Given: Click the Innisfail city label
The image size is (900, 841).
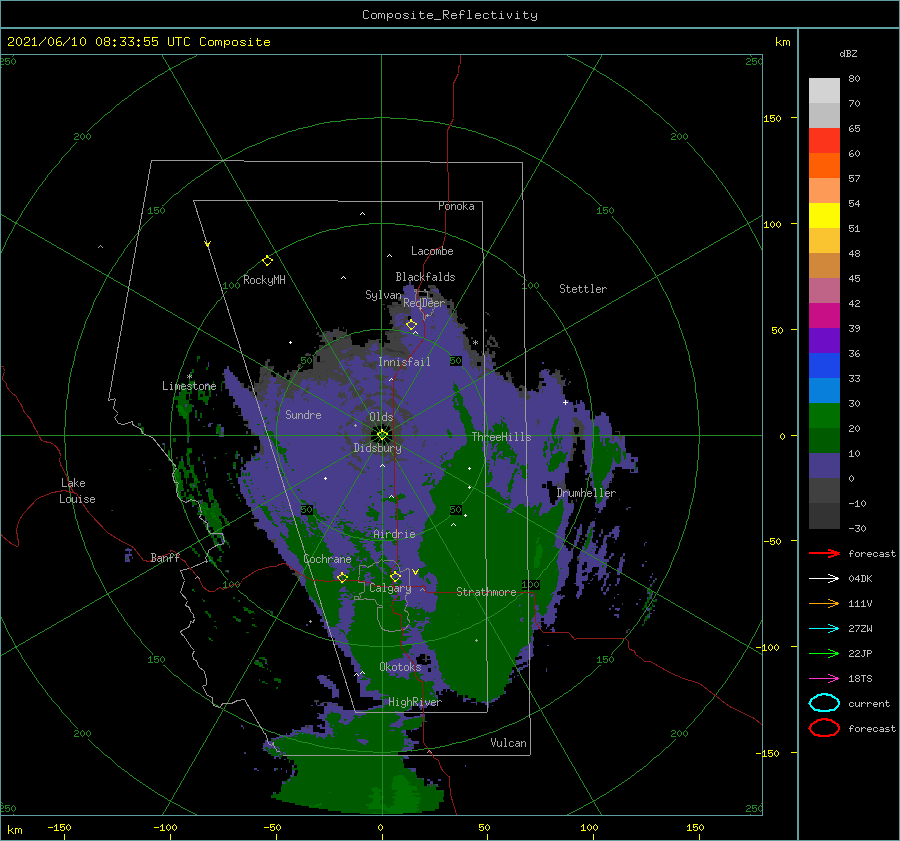Looking at the screenshot, I should [404, 362].
